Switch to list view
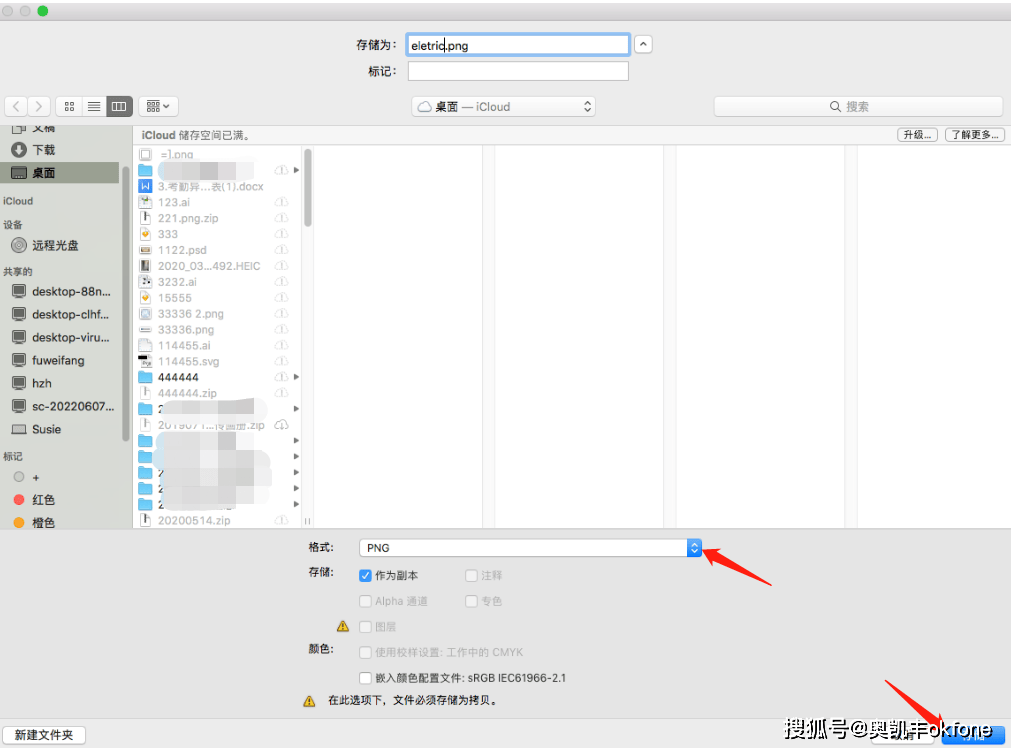Viewport: 1014px width, 751px height. (93, 106)
